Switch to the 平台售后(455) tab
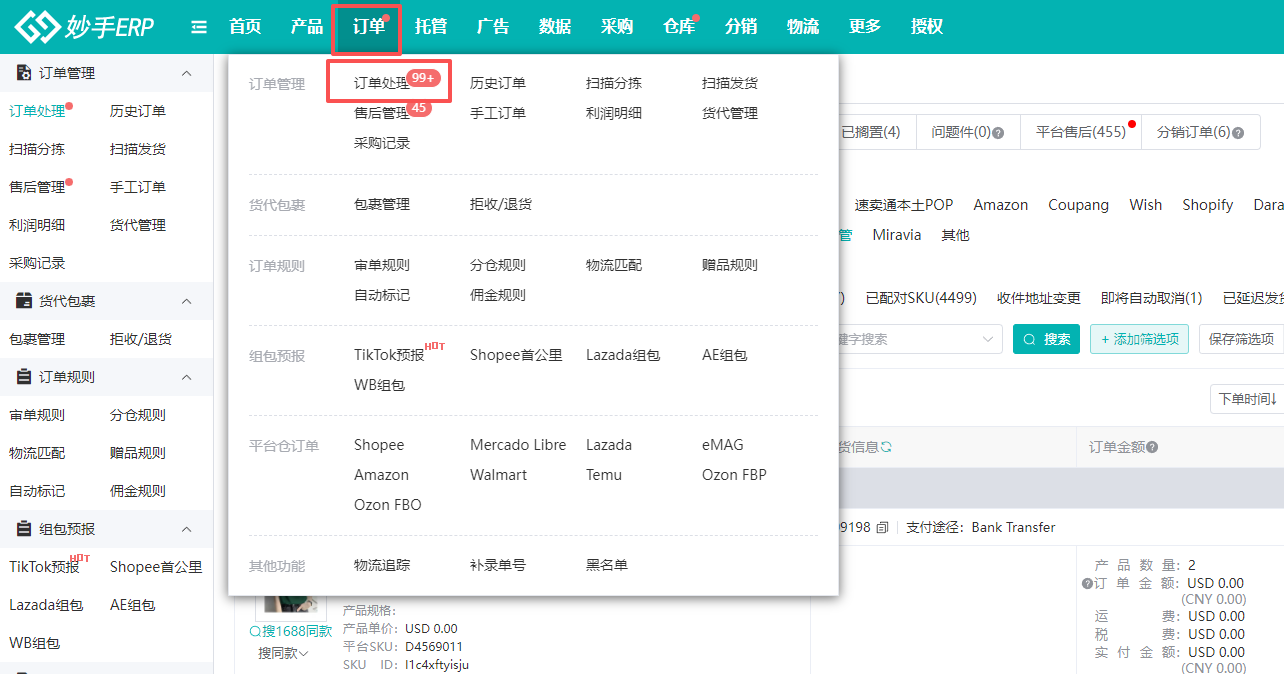Viewport: 1284px width, 674px height. coord(1080,132)
